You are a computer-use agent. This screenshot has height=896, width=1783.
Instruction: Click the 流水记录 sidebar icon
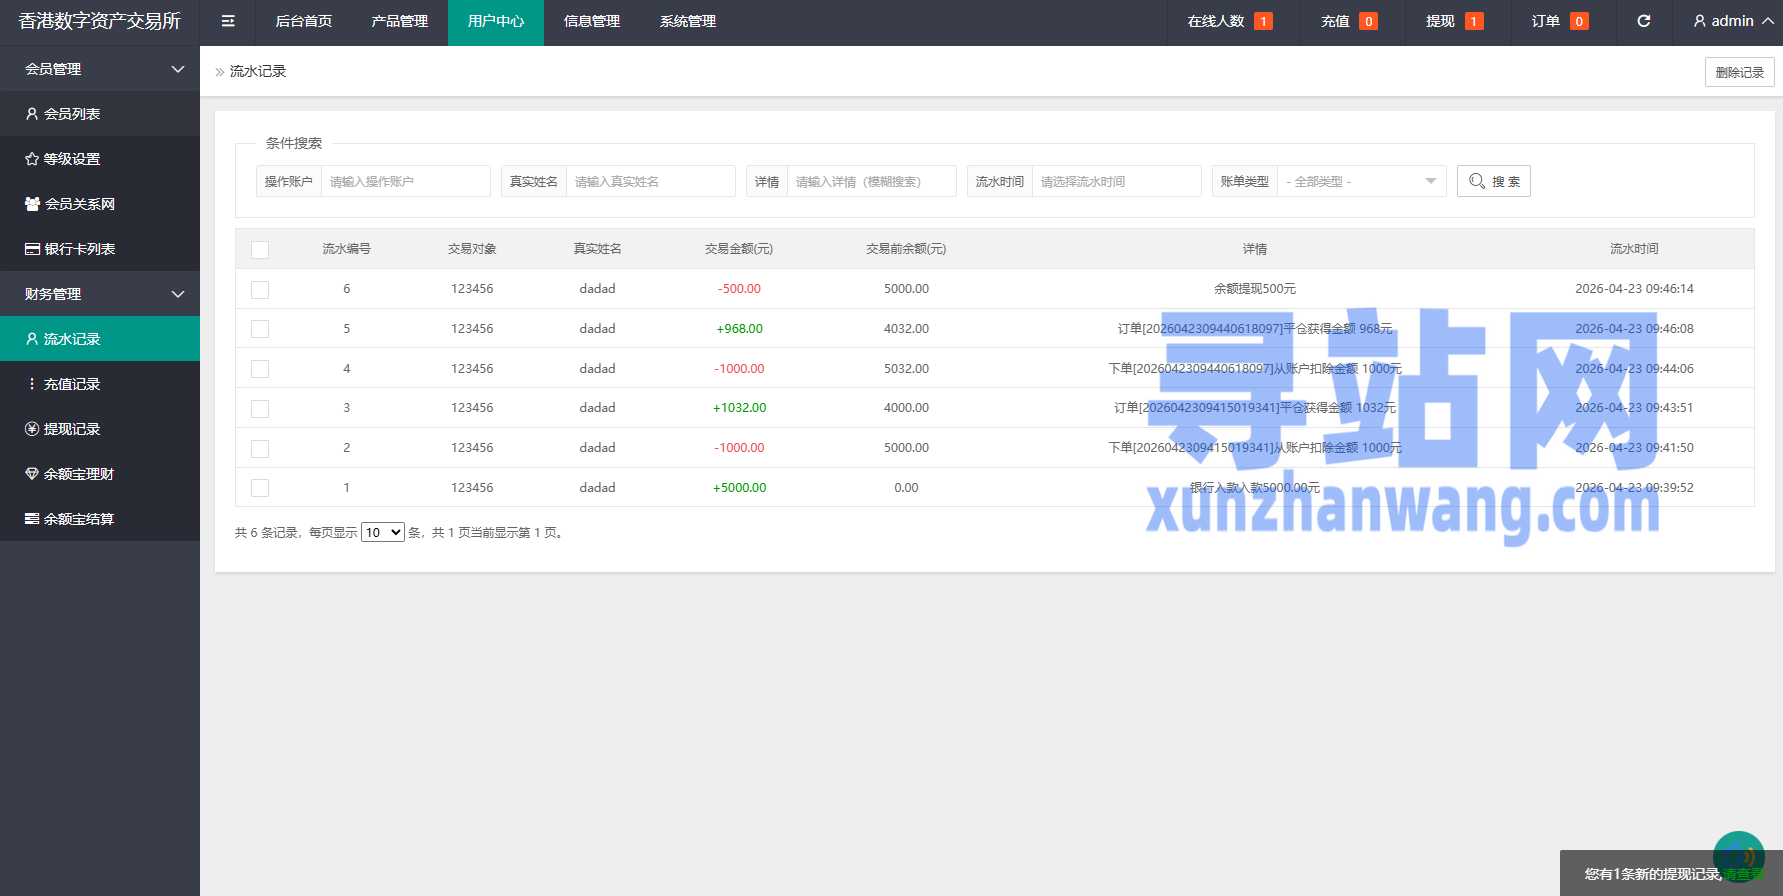(32, 339)
